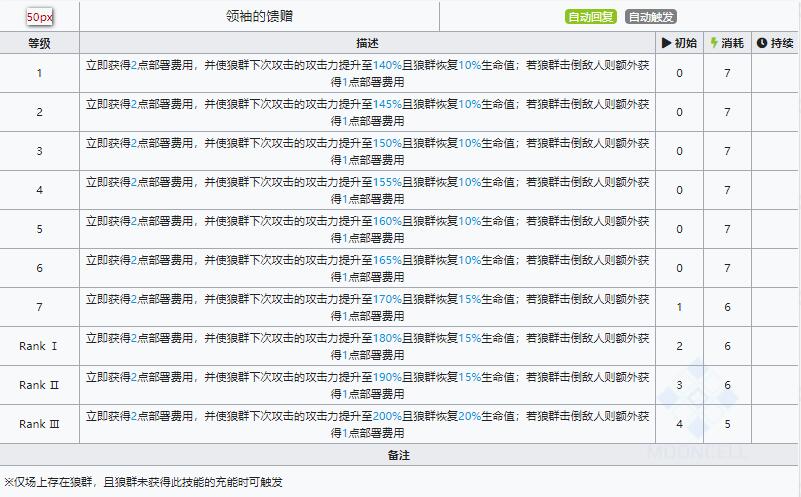The width and height of the screenshot is (801, 497).
Task: Click the 190% attack value
Action: 387,377
